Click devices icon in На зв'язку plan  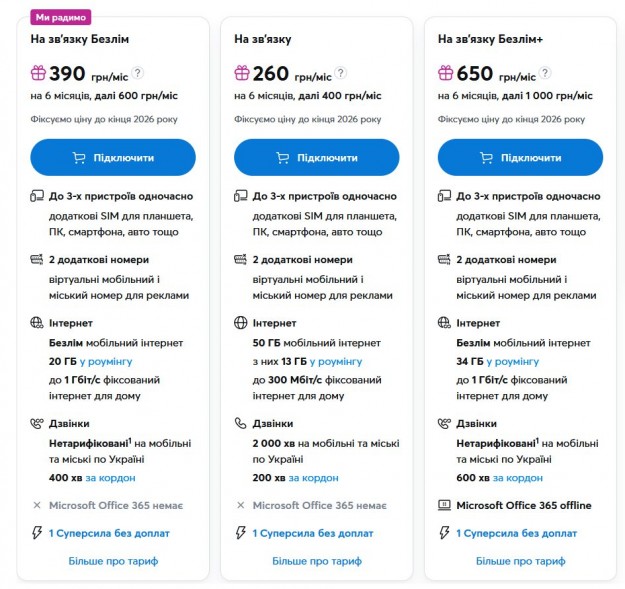point(240,196)
